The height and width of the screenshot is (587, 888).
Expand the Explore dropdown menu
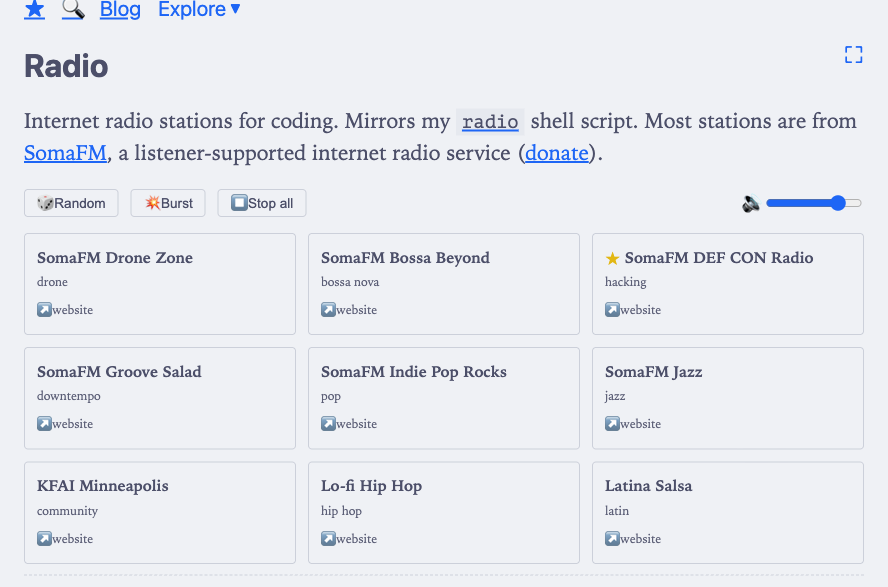click(199, 10)
